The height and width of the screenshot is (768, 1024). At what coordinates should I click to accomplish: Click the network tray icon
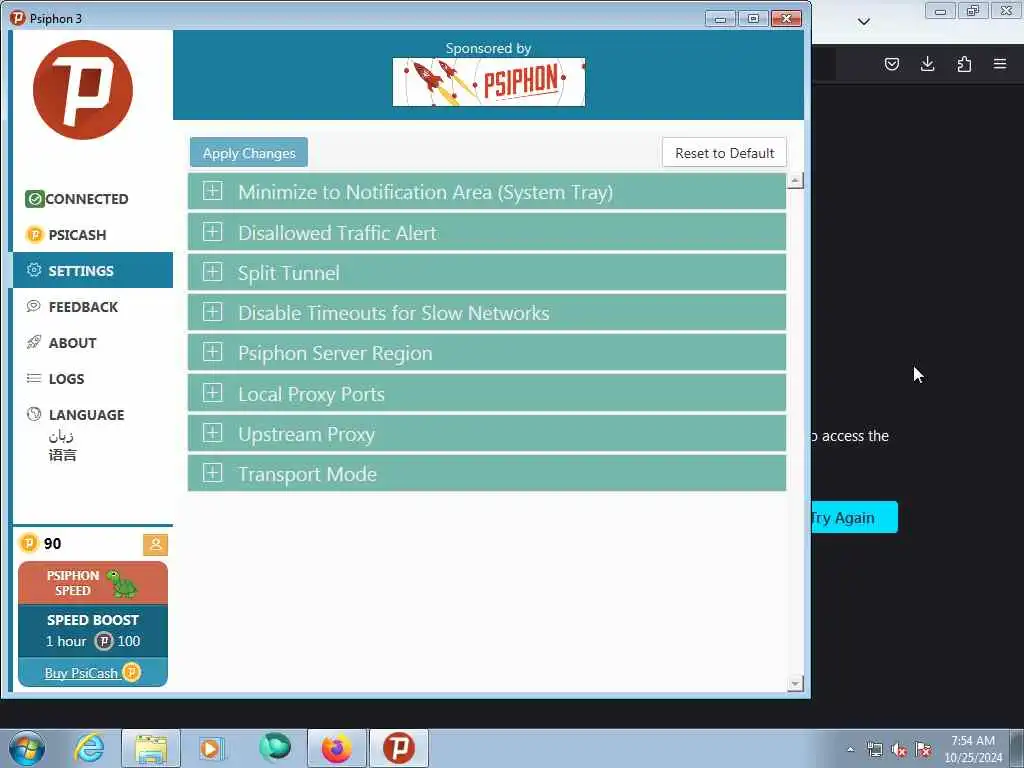point(874,750)
